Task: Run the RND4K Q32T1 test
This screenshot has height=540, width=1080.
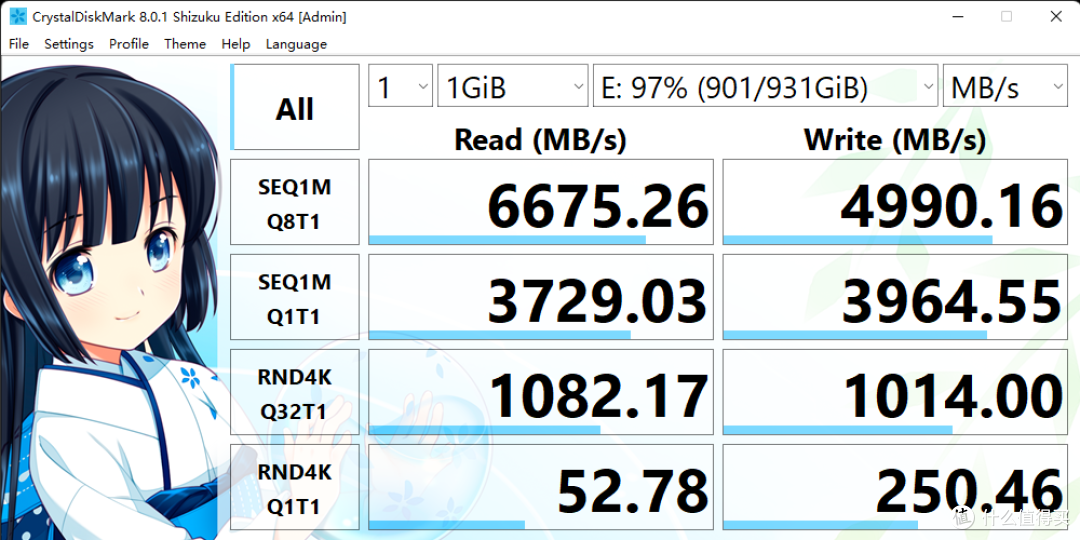Action: 295,392
